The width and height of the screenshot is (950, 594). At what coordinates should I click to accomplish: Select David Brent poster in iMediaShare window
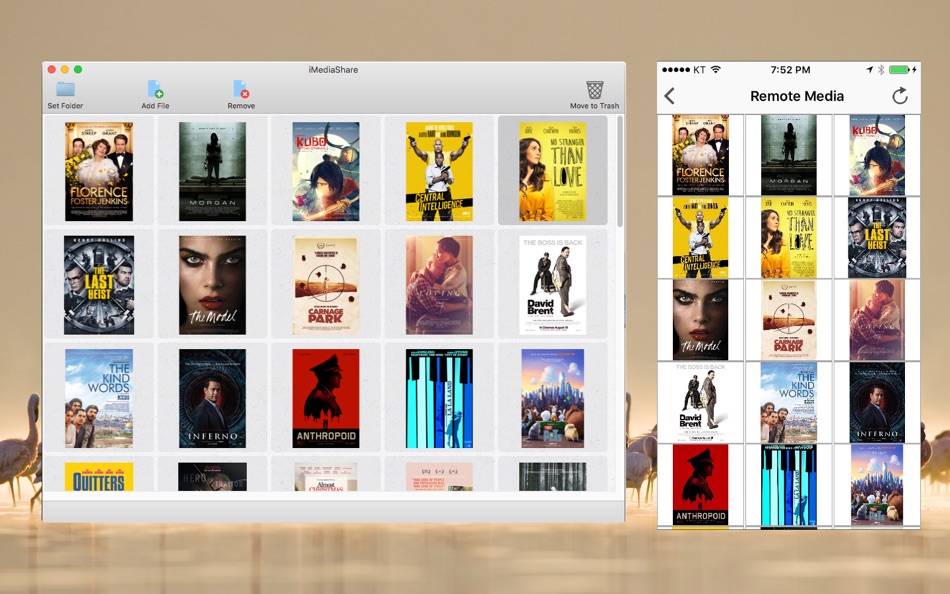(553, 285)
